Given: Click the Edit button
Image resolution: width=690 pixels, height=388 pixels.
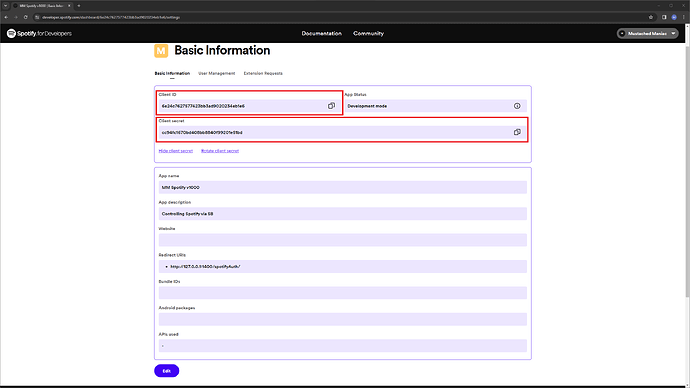Looking at the screenshot, I should pos(166,371).
